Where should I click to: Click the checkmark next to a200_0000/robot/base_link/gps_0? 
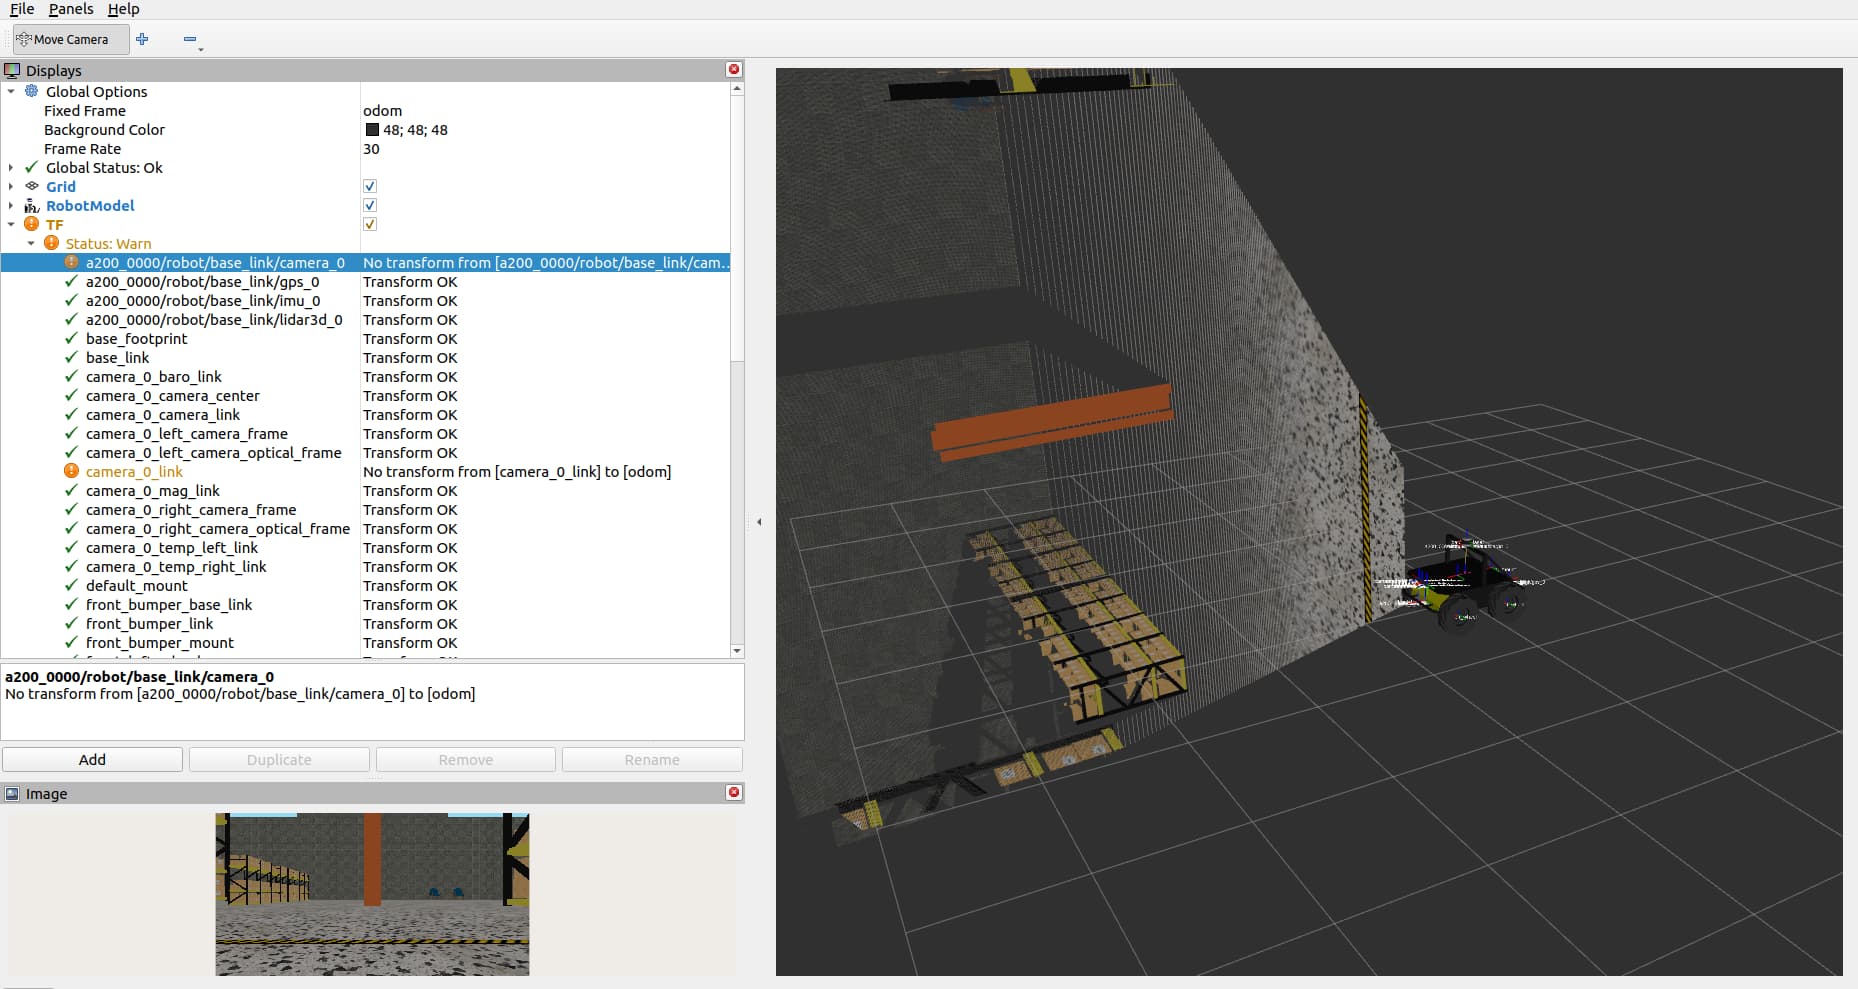coord(71,281)
